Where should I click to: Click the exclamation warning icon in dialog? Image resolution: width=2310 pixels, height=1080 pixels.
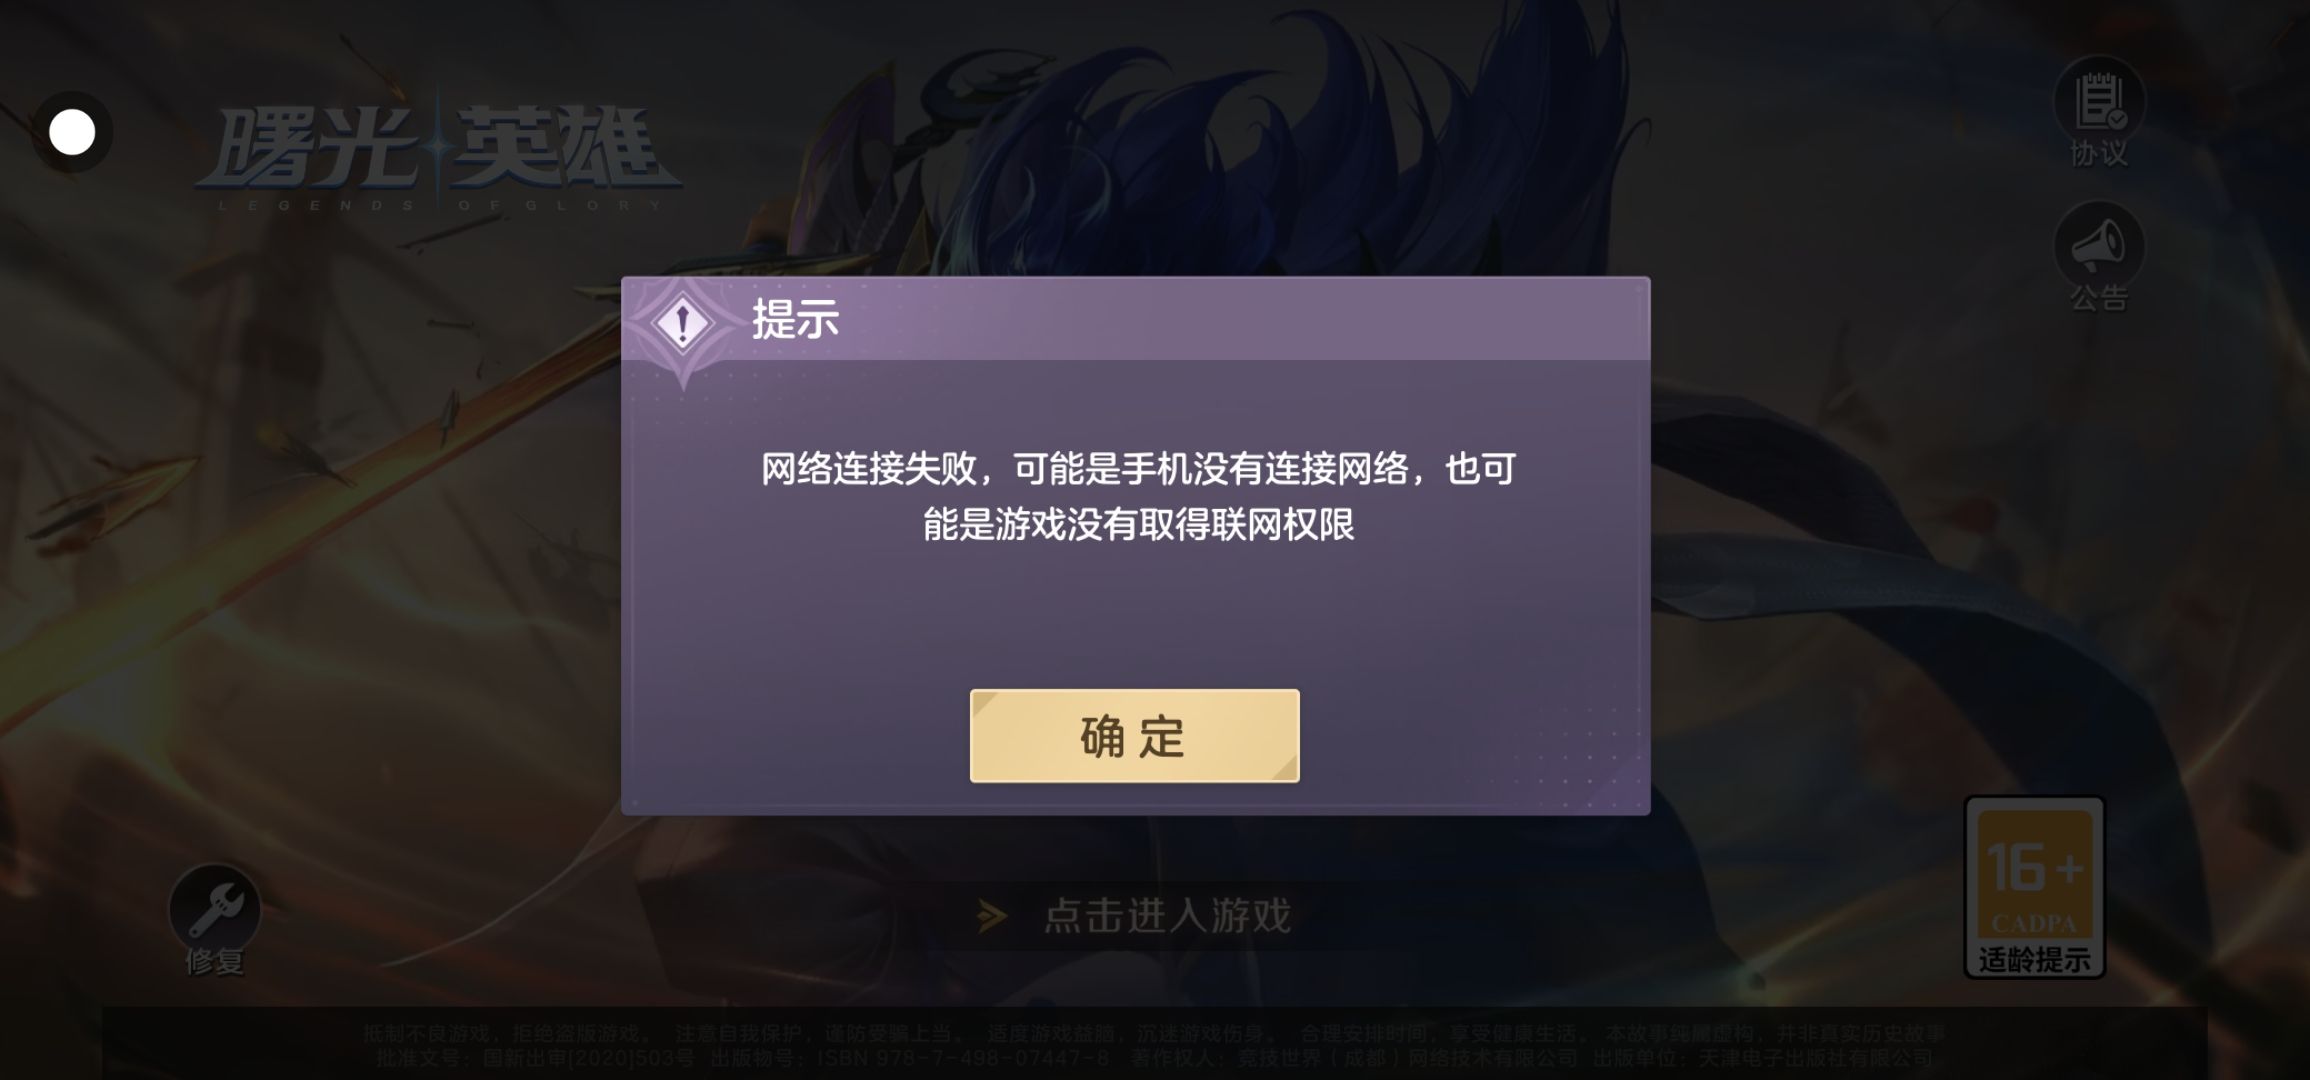tap(682, 323)
